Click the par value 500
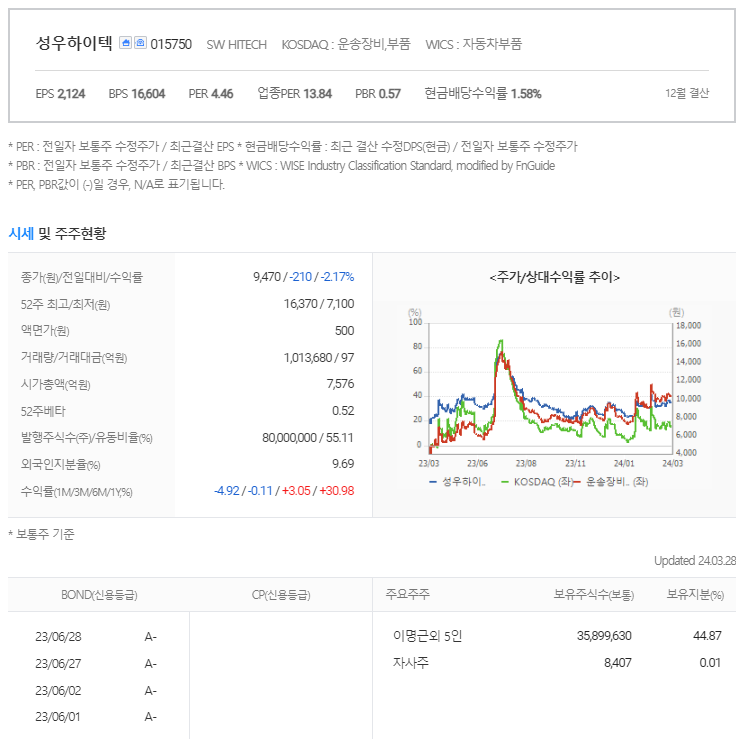 tap(345, 330)
